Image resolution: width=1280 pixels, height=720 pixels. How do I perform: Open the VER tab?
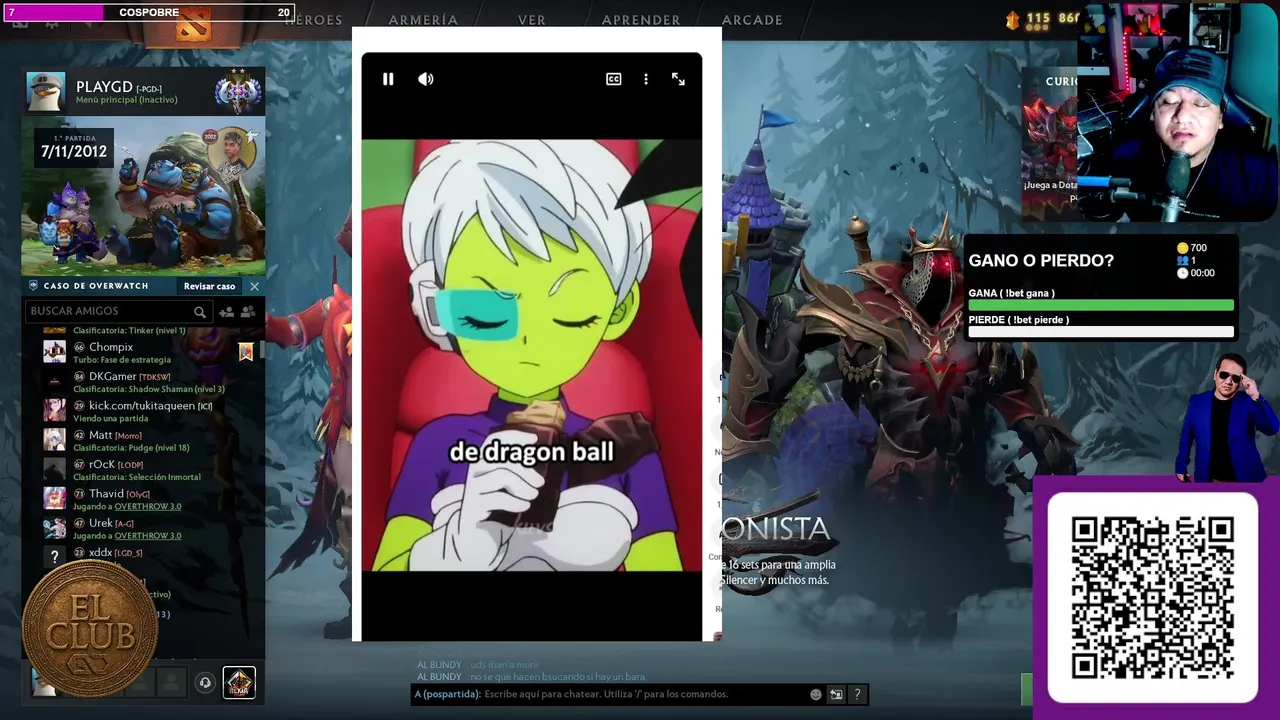click(x=532, y=20)
